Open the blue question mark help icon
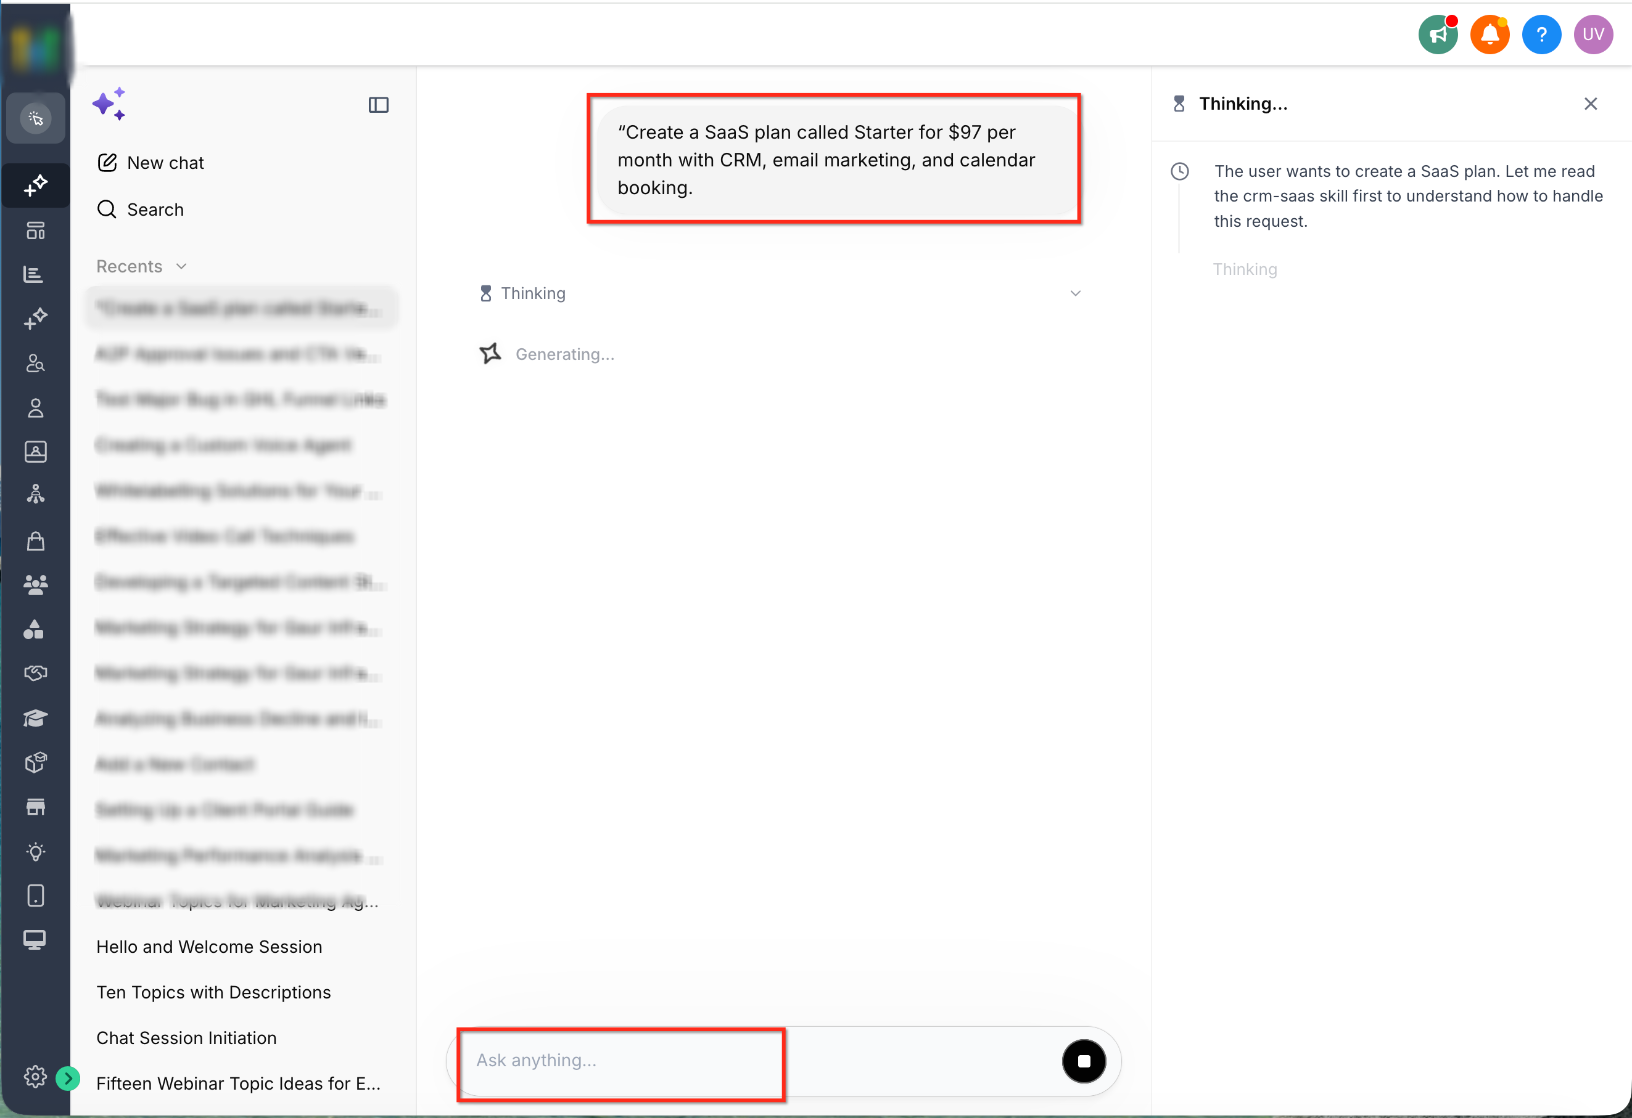The height and width of the screenshot is (1118, 1632). click(x=1542, y=35)
